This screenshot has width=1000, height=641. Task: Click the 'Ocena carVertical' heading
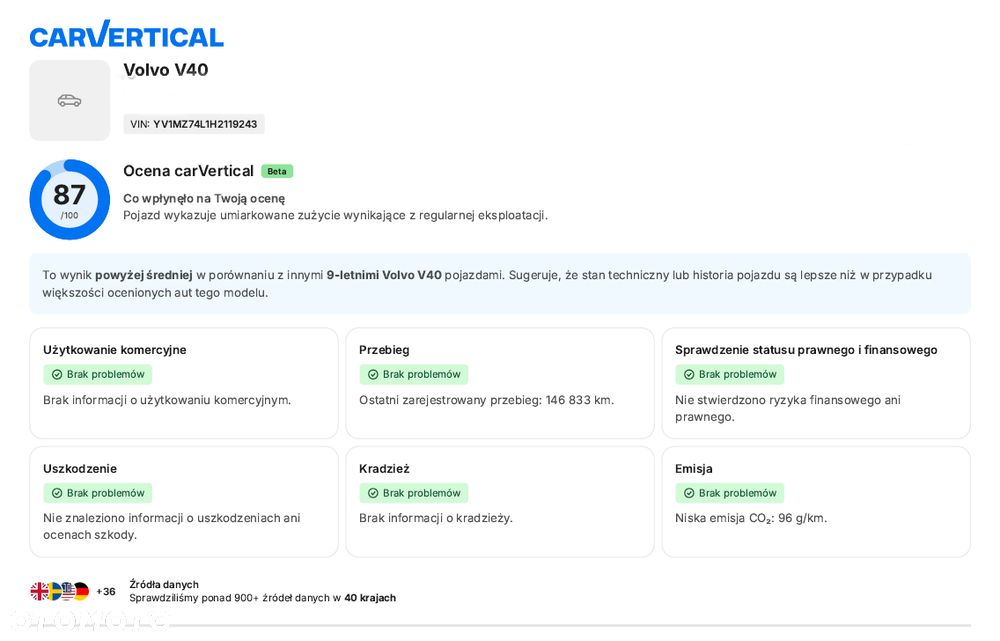point(188,171)
